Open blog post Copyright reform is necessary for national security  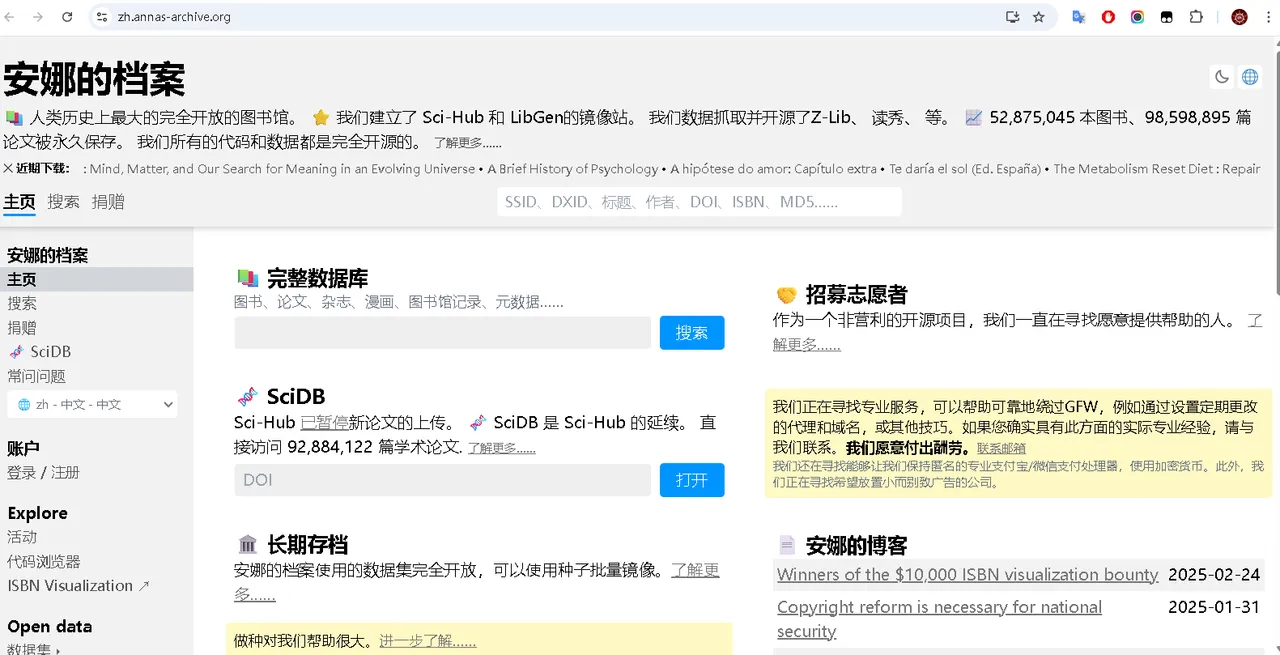[x=939, y=619]
